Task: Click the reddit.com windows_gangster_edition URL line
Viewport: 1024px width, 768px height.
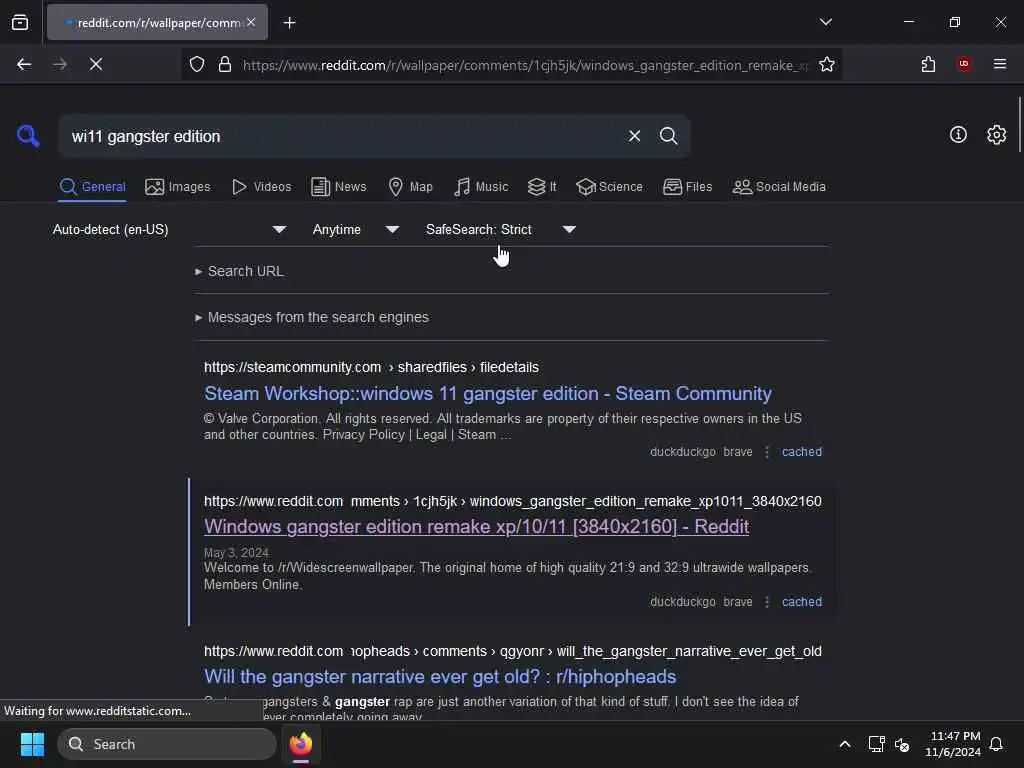Action: point(513,501)
